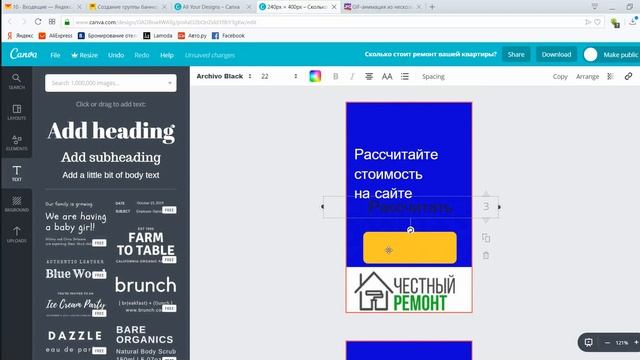This screenshot has width=640, height=360.
Task: Select the Bare Organics text template
Action: point(146,342)
